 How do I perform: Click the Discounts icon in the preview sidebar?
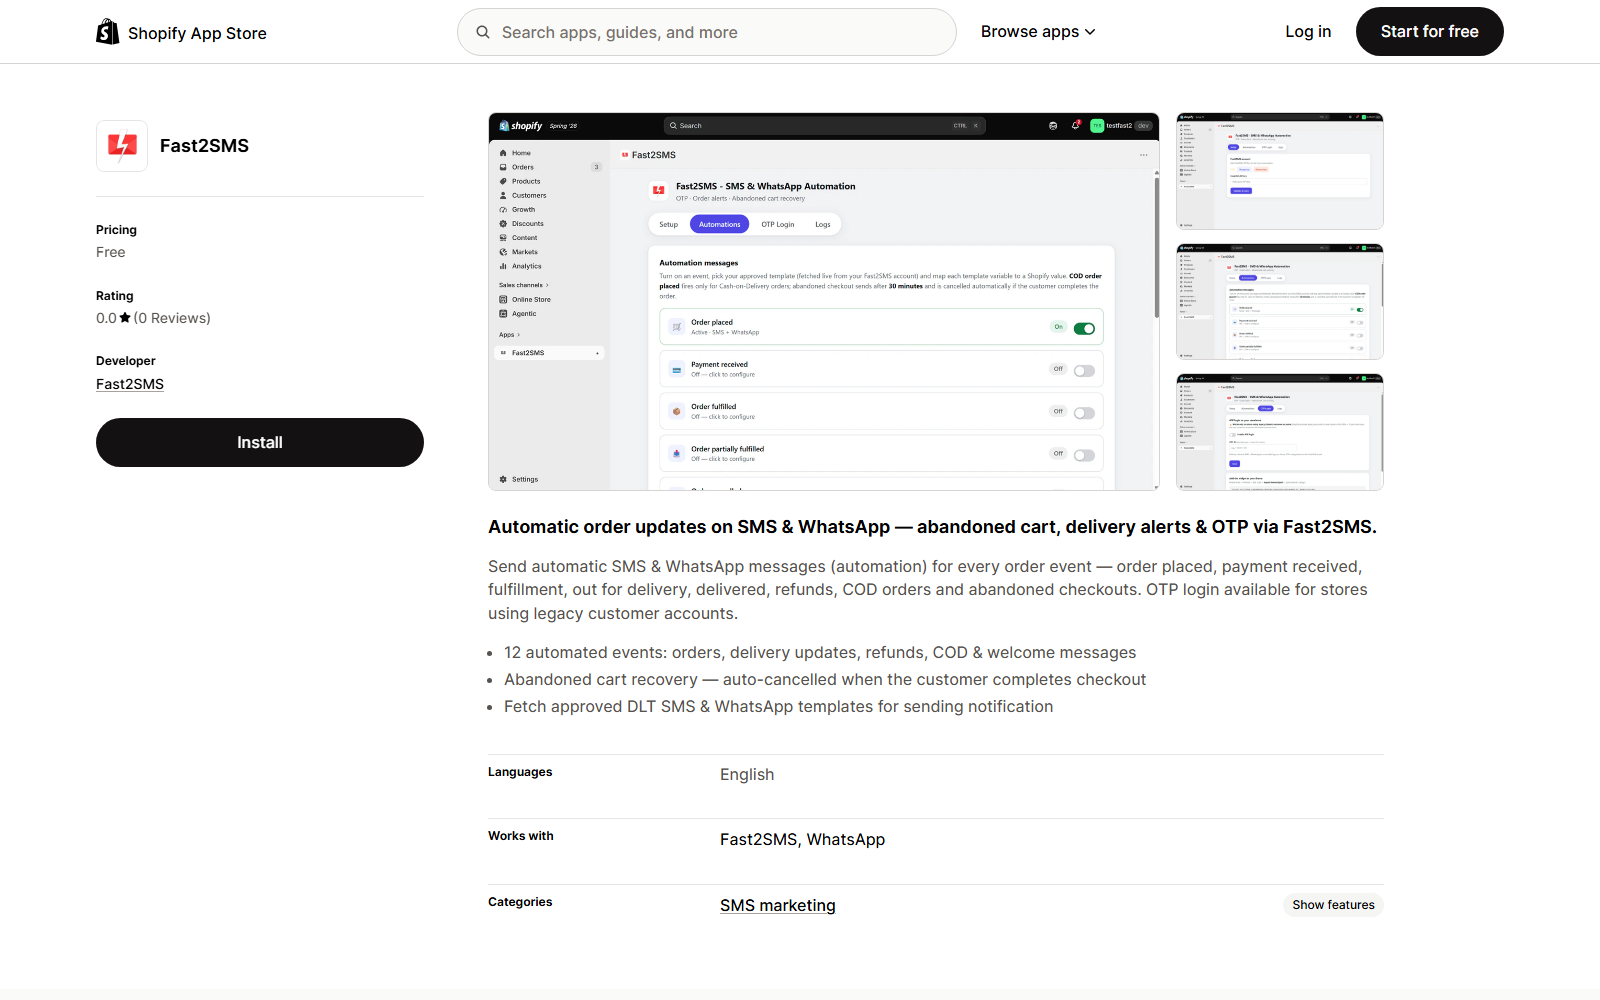[503, 223]
